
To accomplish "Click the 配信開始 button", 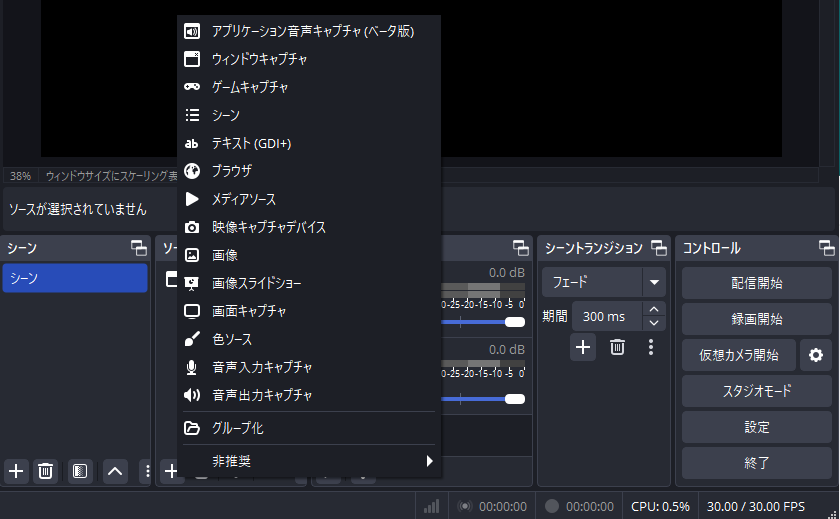I will coord(756,283).
